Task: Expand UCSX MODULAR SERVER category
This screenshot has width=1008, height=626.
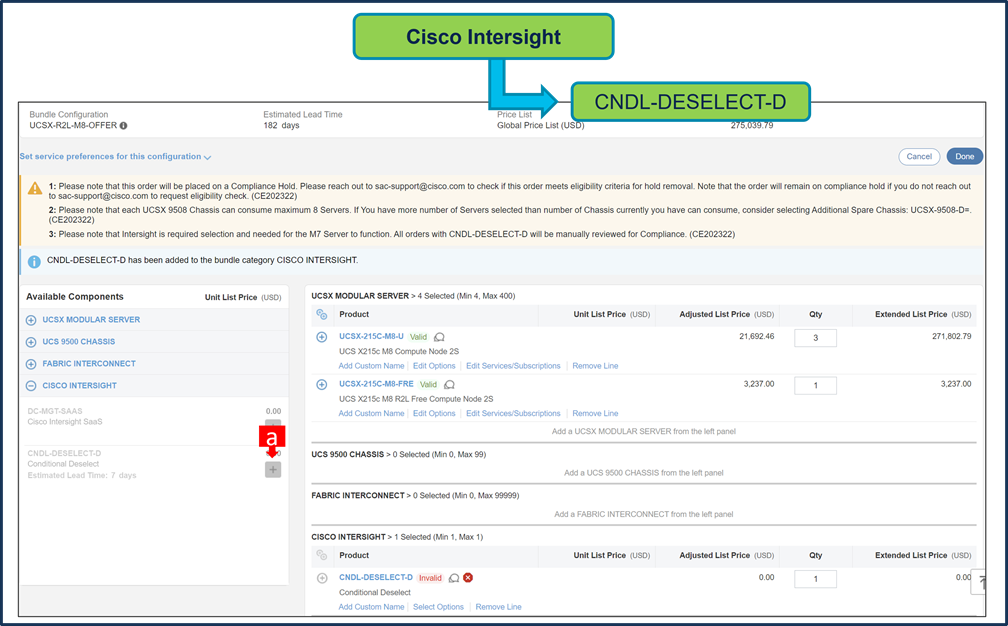Action: click(x=31, y=320)
